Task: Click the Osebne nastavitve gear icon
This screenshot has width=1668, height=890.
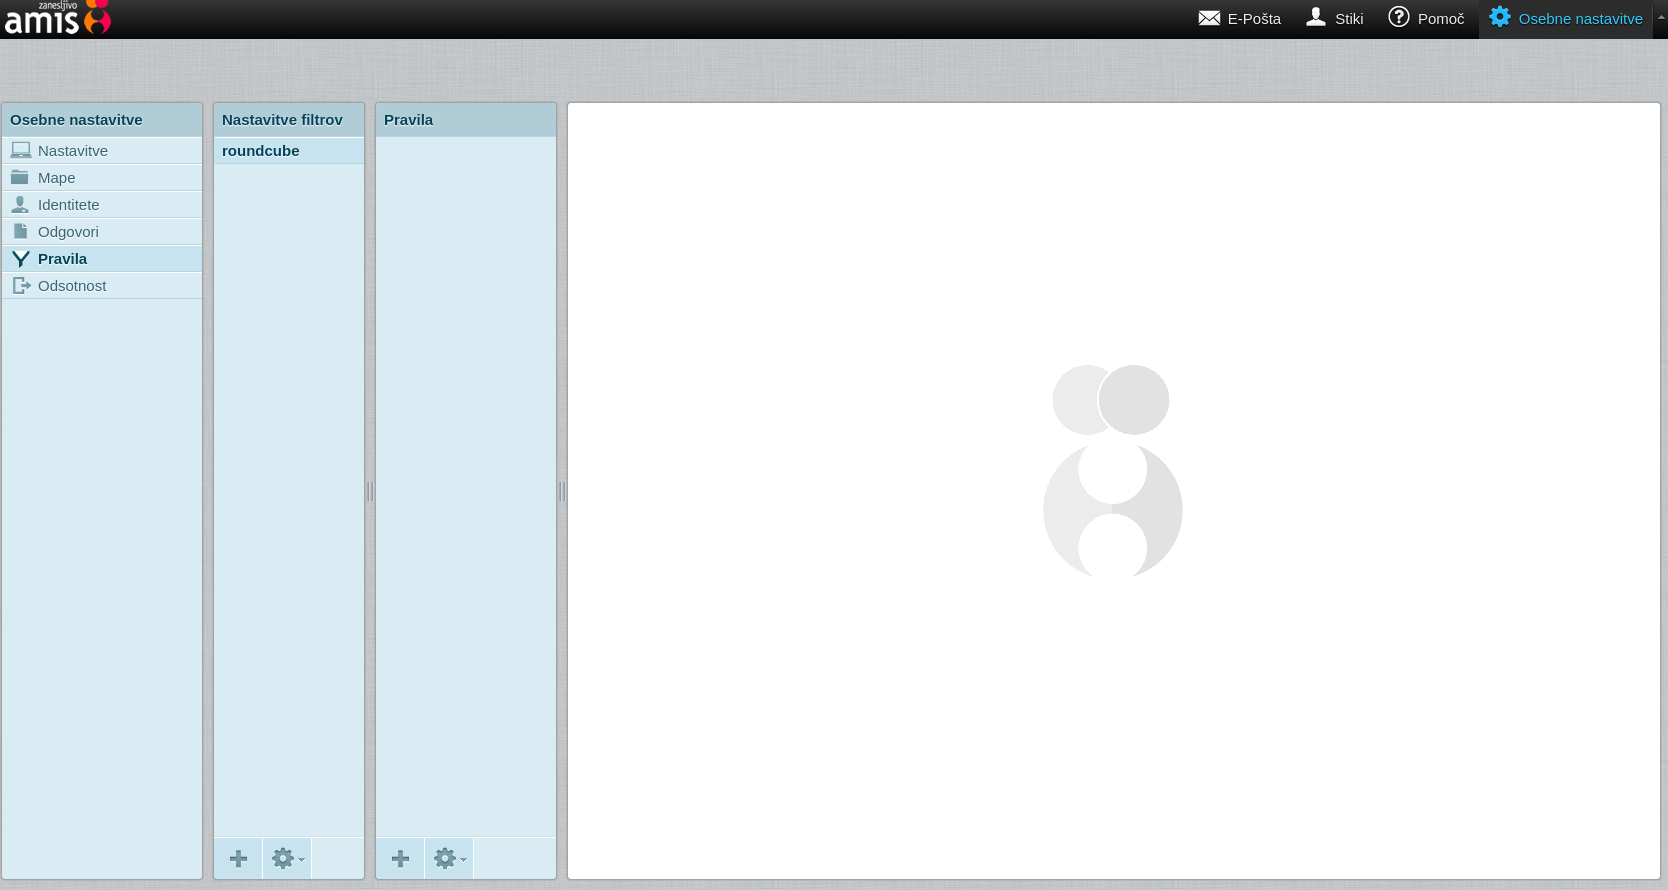Action: pyautogui.click(x=1500, y=17)
